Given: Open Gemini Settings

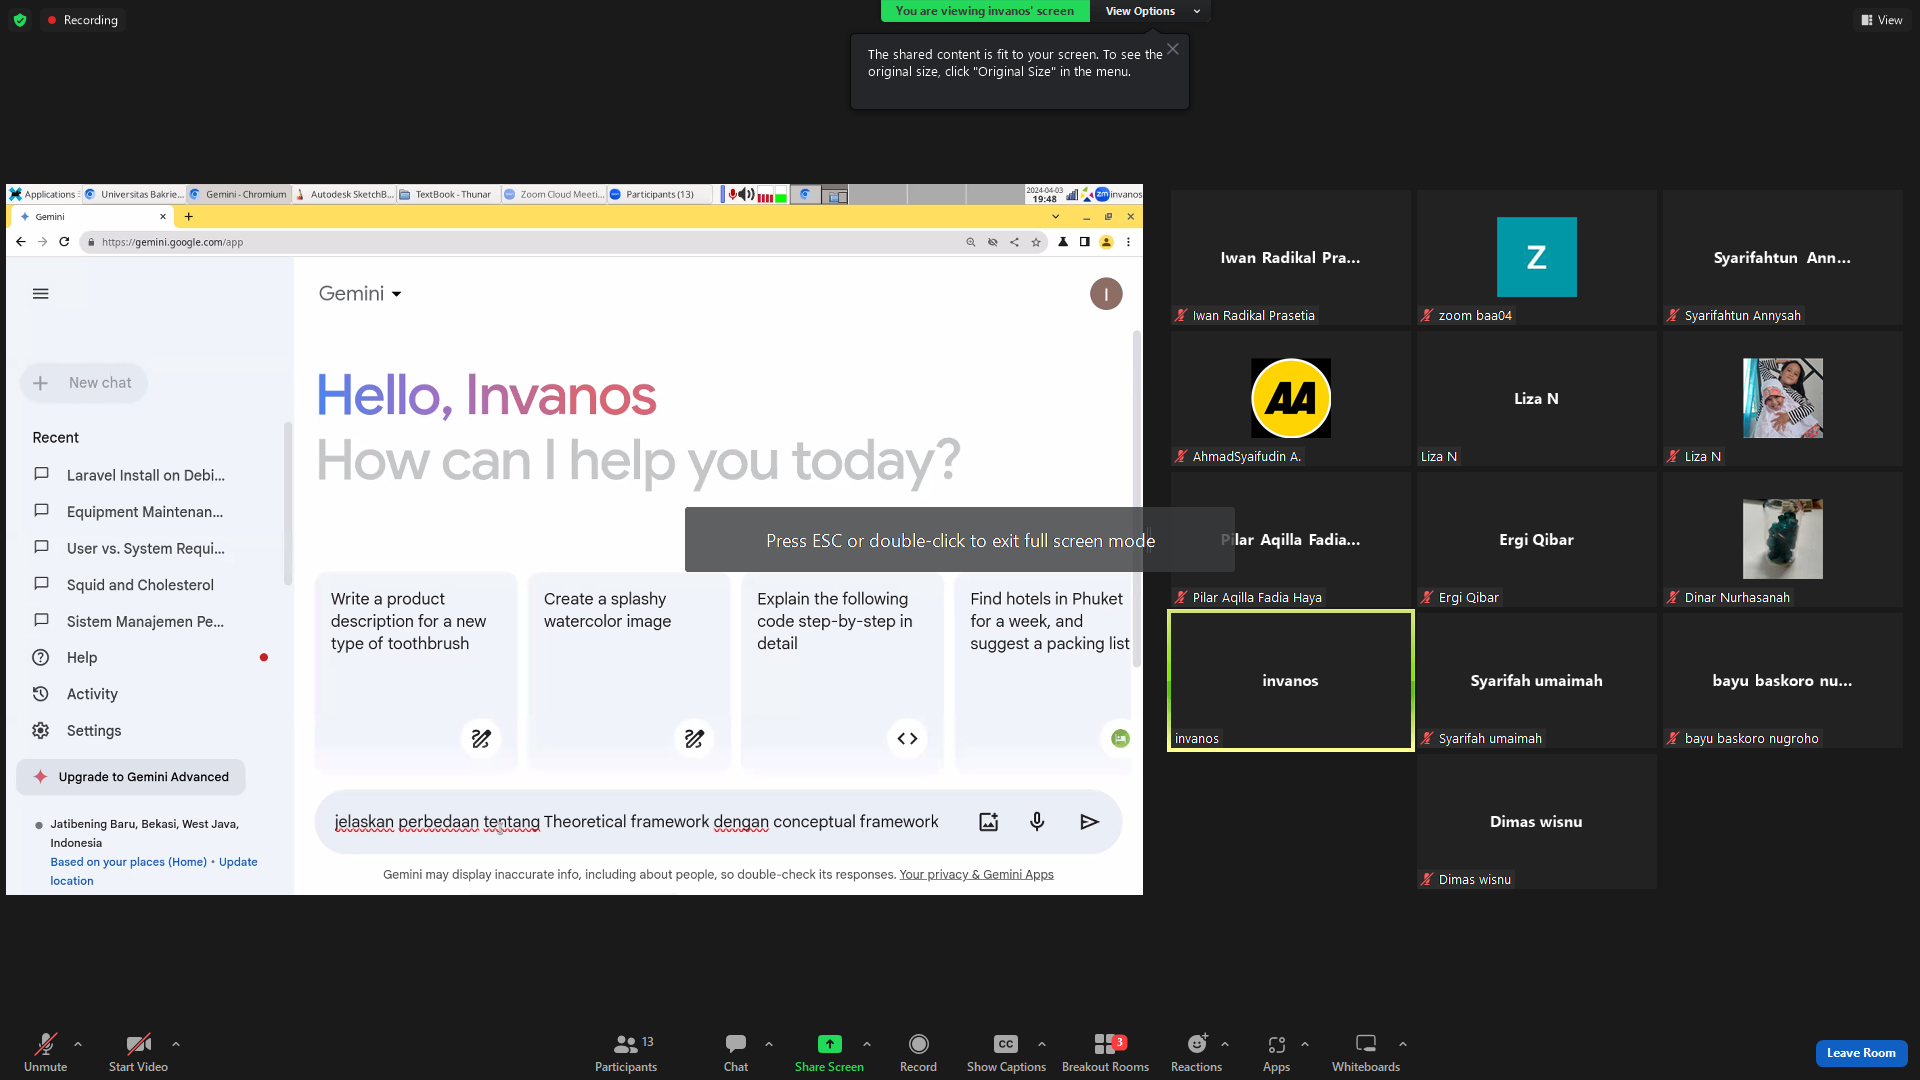Looking at the screenshot, I should 94,731.
